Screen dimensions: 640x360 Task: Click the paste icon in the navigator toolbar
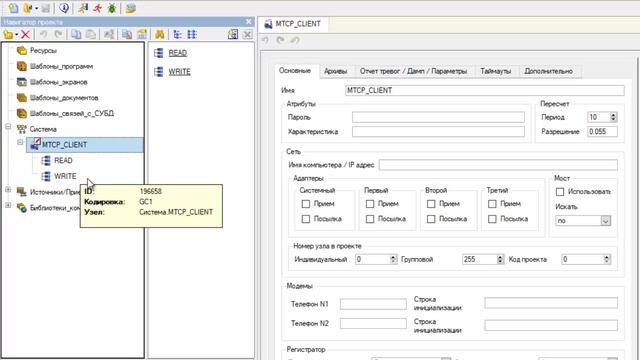click(x=91, y=35)
